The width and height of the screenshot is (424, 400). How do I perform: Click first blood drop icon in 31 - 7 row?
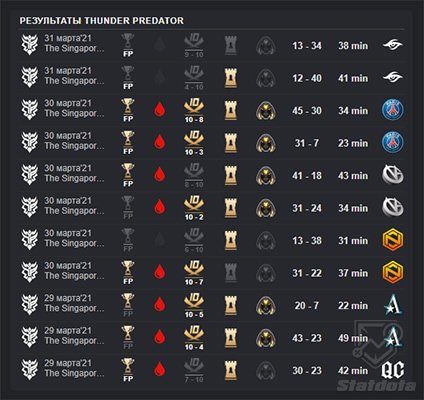(x=160, y=143)
